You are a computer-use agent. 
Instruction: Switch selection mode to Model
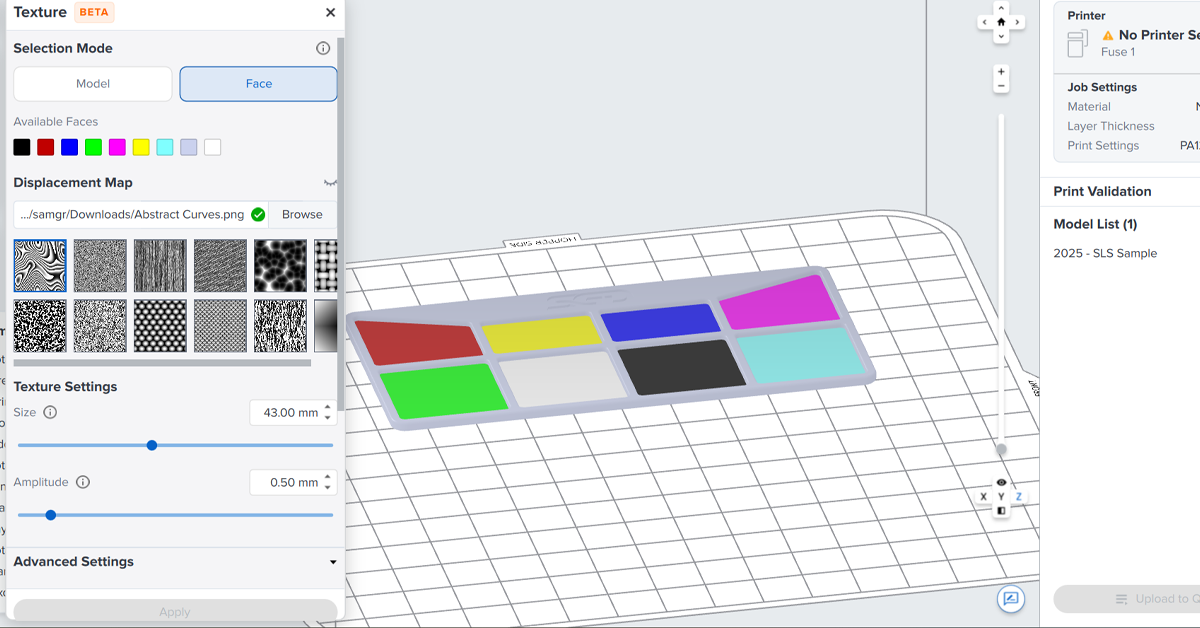click(x=93, y=84)
